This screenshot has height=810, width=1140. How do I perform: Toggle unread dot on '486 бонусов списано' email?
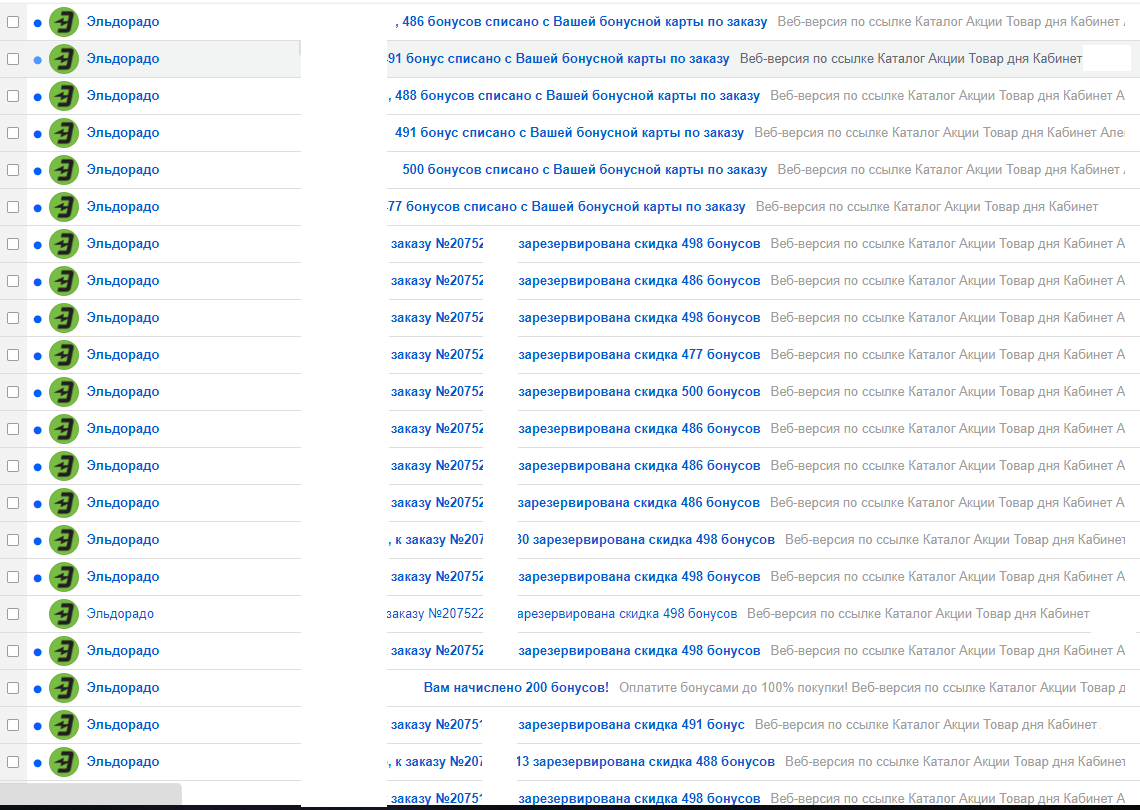(x=38, y=23)
